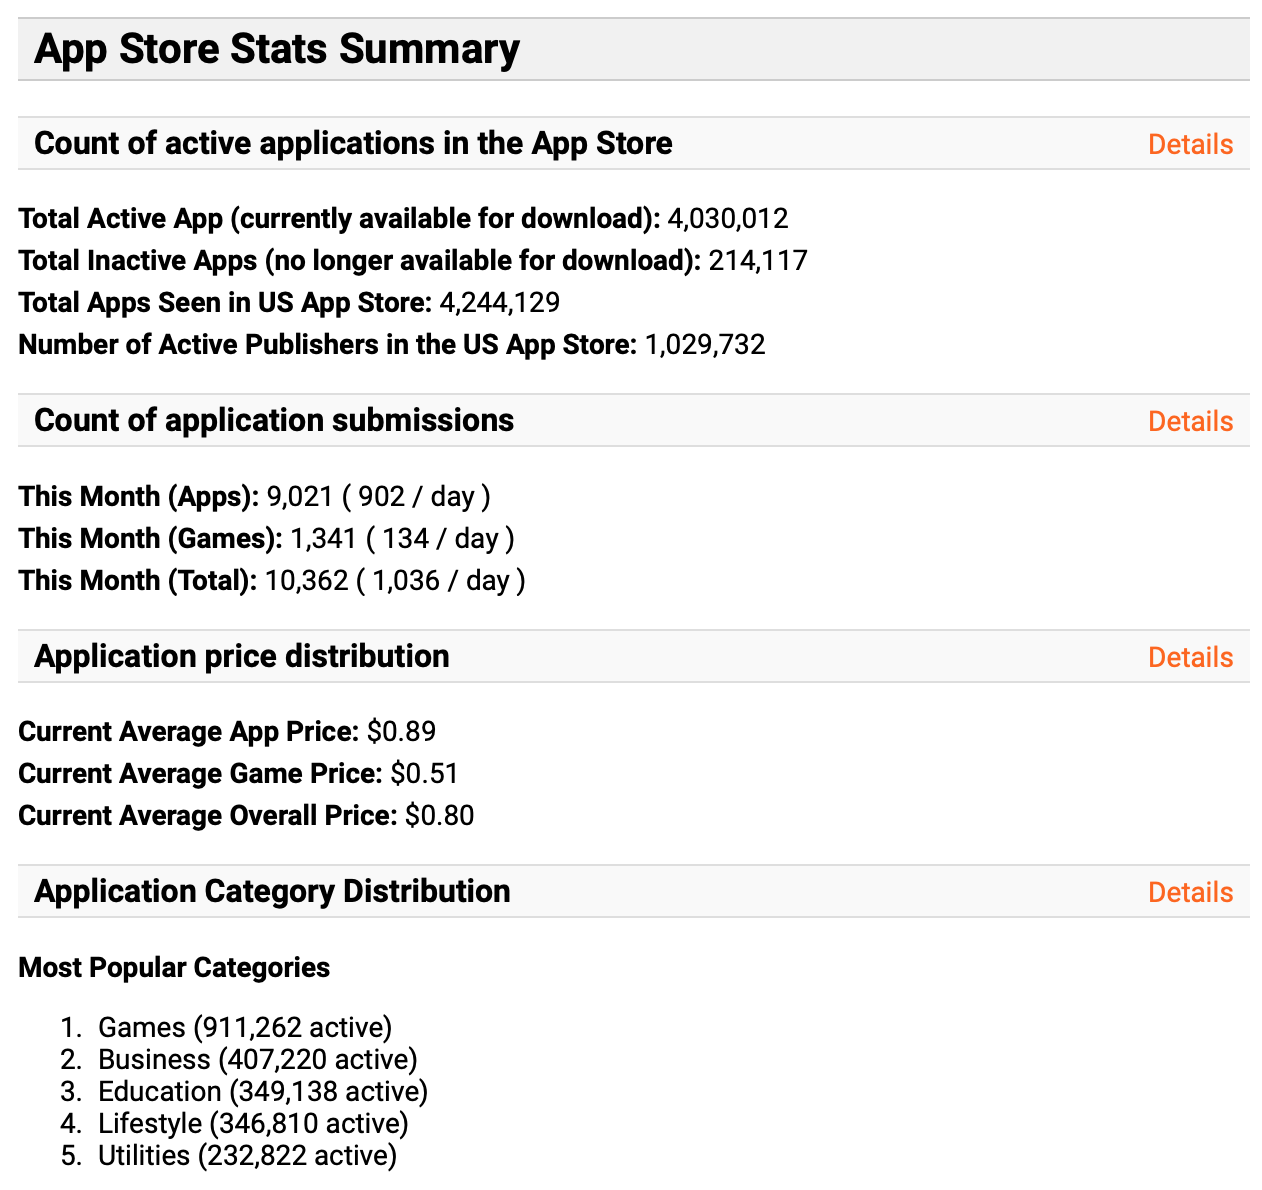The height and width of the screenshot is (1190, 1262).
Task: Click 'This Month (Total)' label
Action: click(x=138, y=581)
